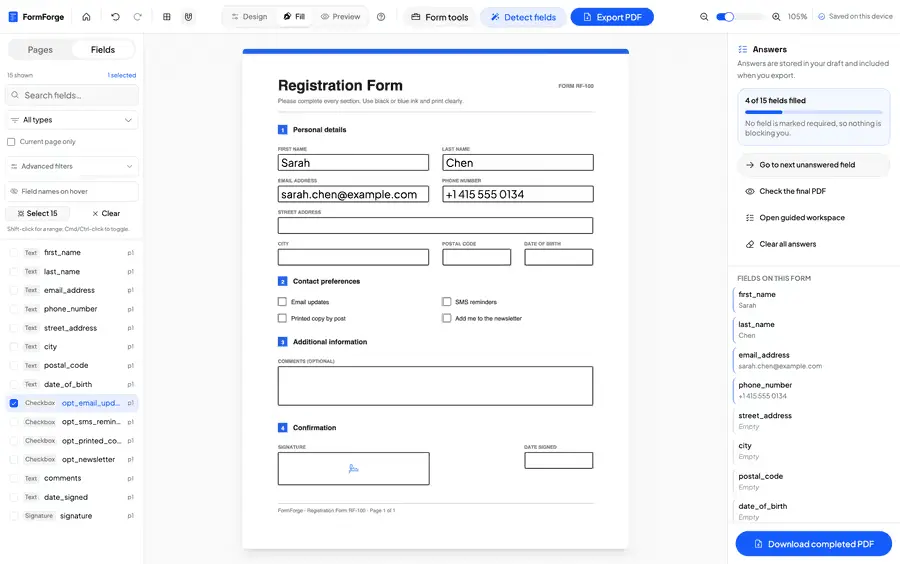900x564 pixels.
Task: Open Form tools
Action: click(x=440, y=17)
